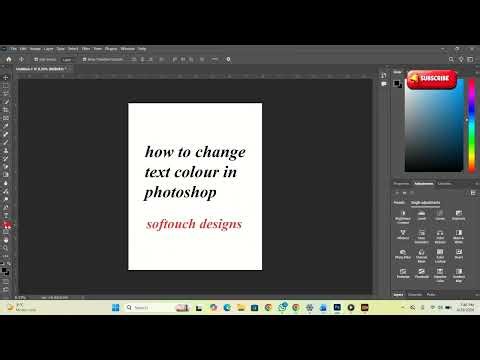Add a Threshold adjustment
Viewport: 480px width, 360px height.
(x=422, y=273)
